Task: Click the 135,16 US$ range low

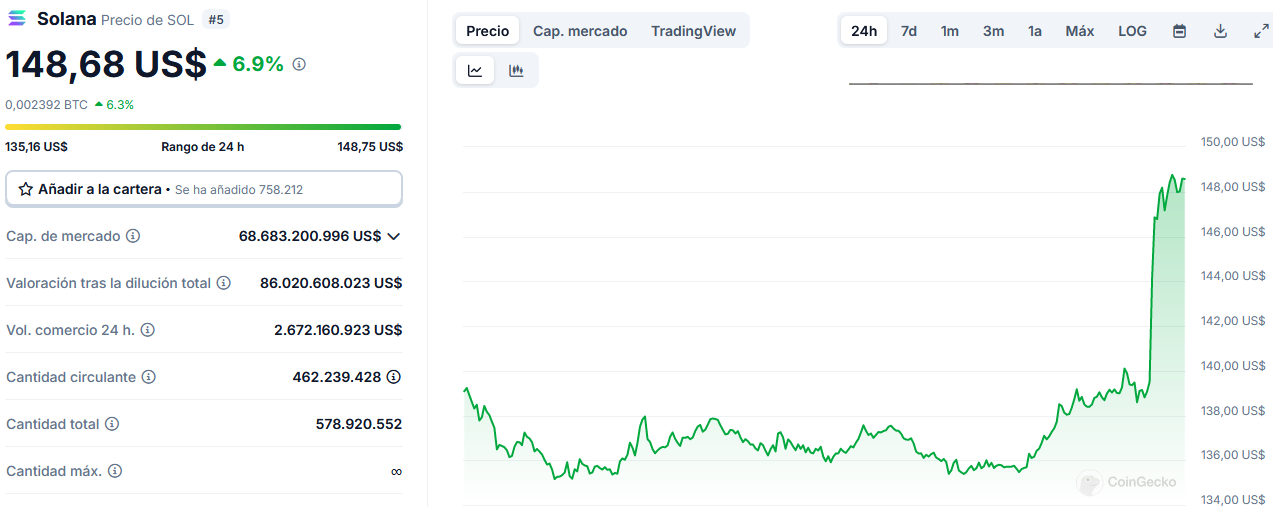Action: tap(36, 147)
